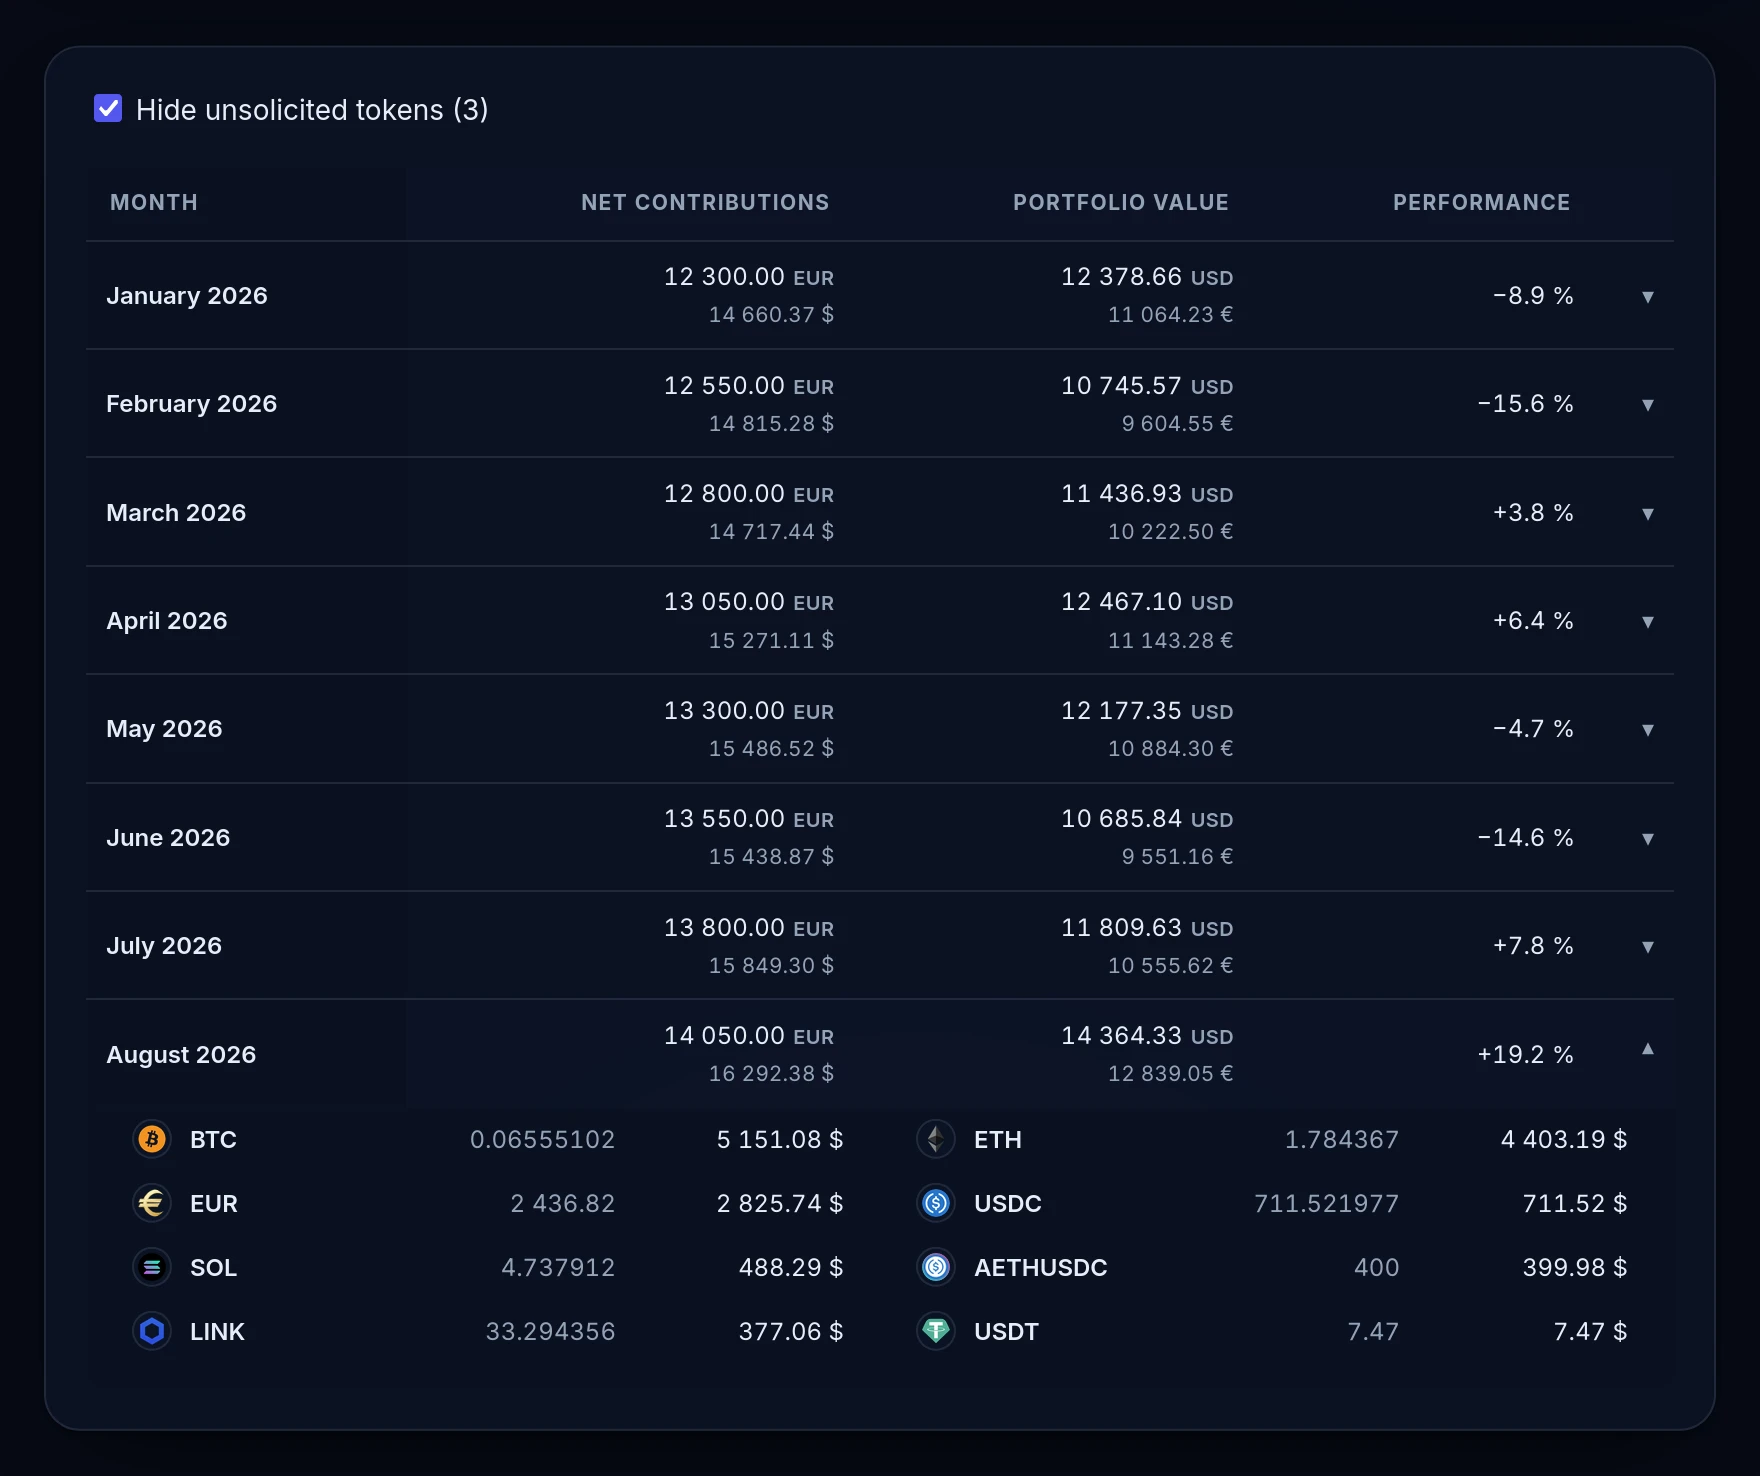The image size is (1760, 1476).
Task: Click the AETHUSDC value 399.98 $
Action: tap(1575, 1268)
